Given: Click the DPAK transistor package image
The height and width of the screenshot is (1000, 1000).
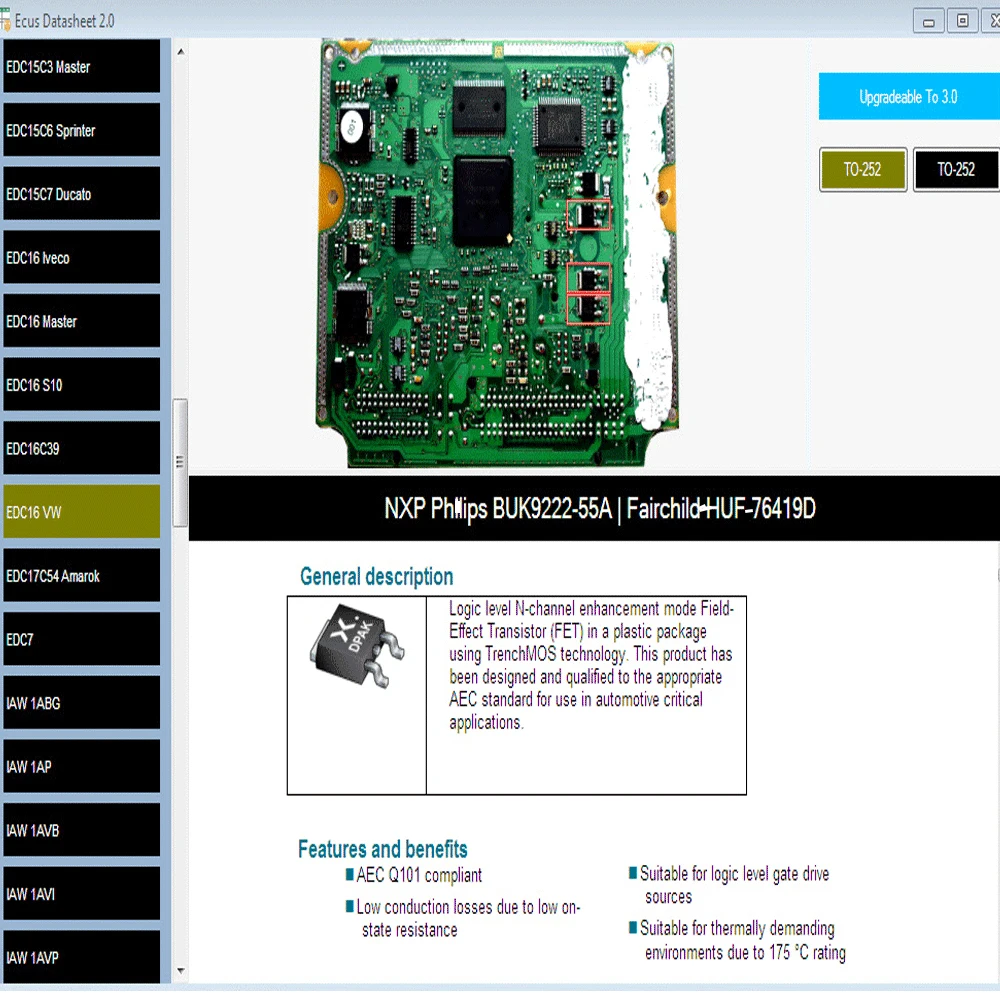Looking at the screenshot, I should 357,645.
